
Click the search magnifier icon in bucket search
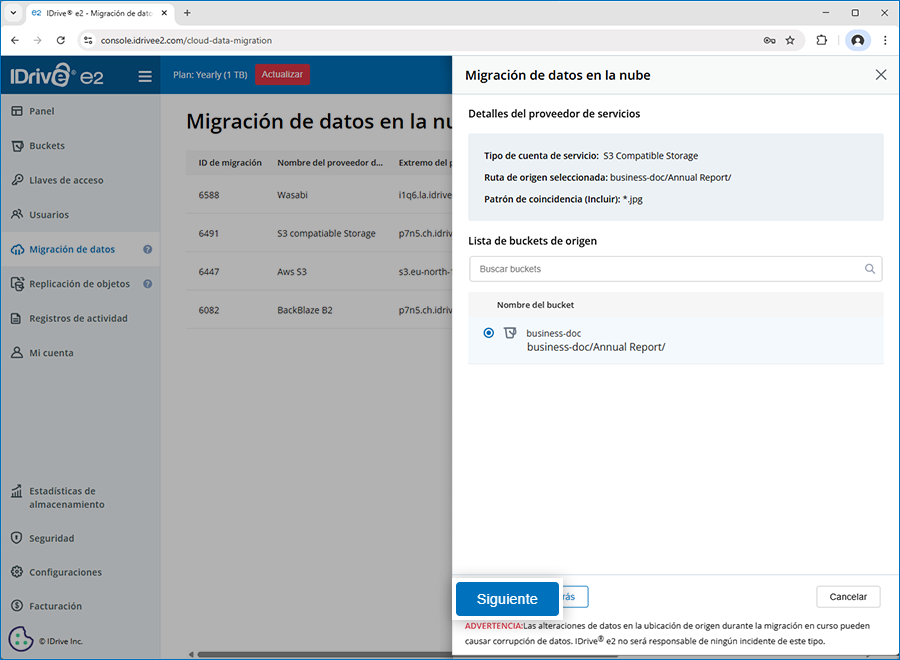coord(870,269)
